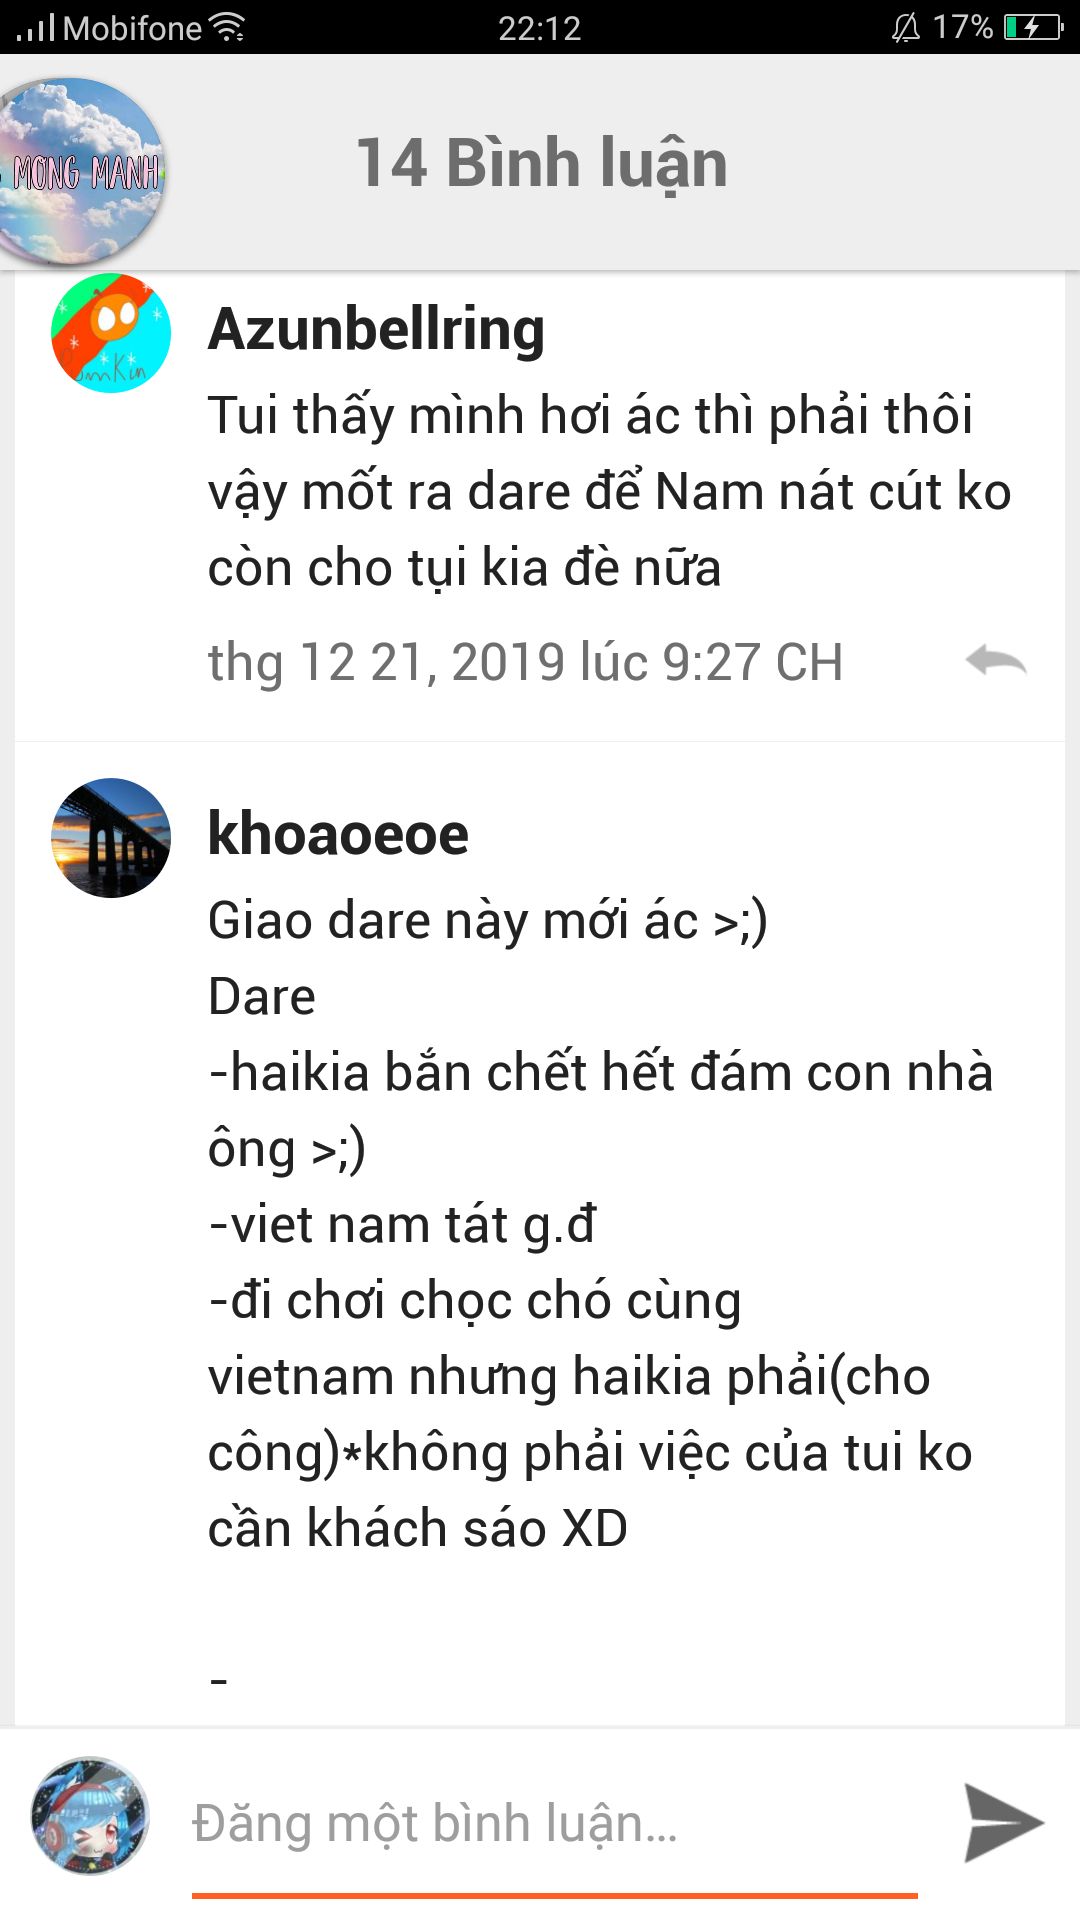The width and height of the screenshot is (1080, 1920).
Task: Tap Azunbellring's comment text about the dare
Action: [610, 491]
